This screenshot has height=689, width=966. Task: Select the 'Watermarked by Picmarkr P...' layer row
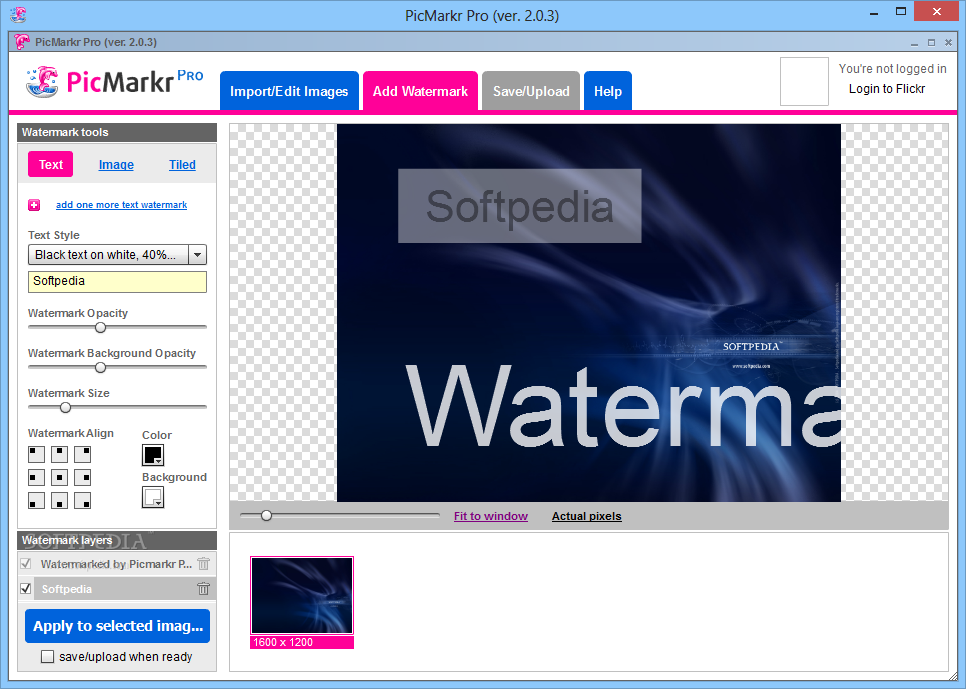117,563
